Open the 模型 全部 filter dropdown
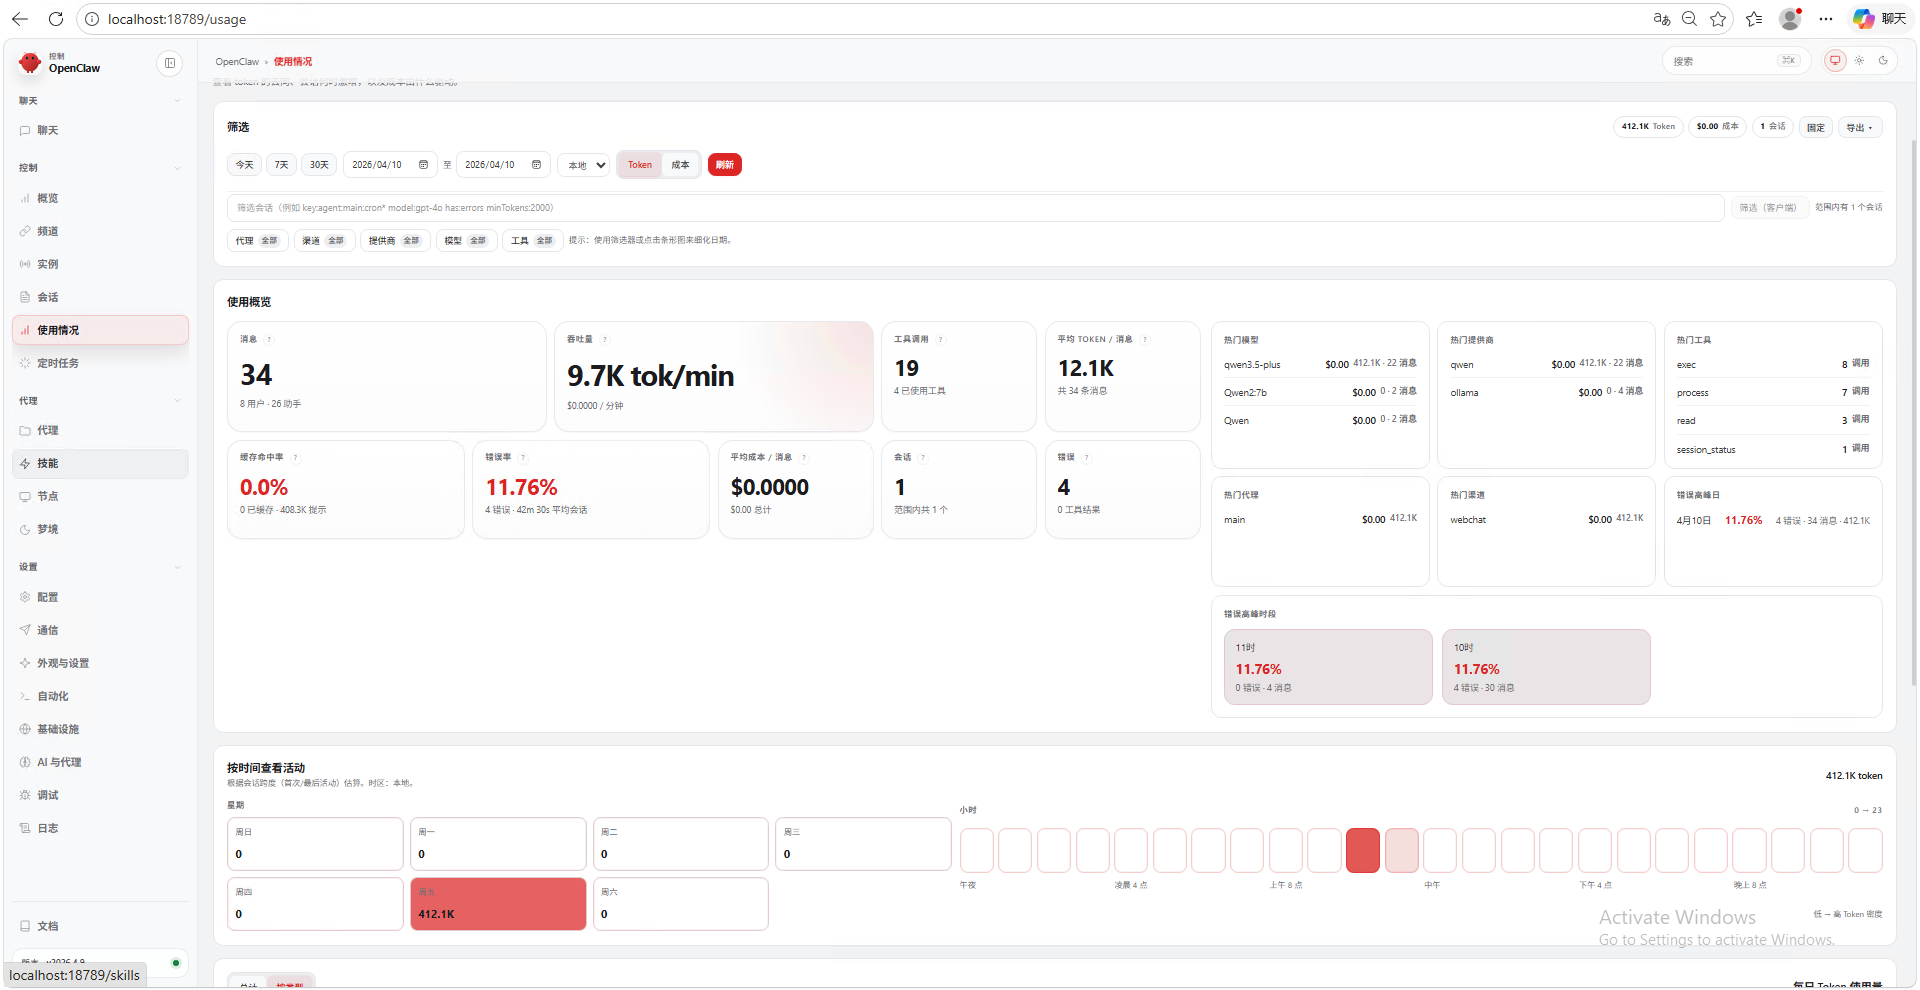The width and height of the screenshot is (1920, 990). point(466,241)
